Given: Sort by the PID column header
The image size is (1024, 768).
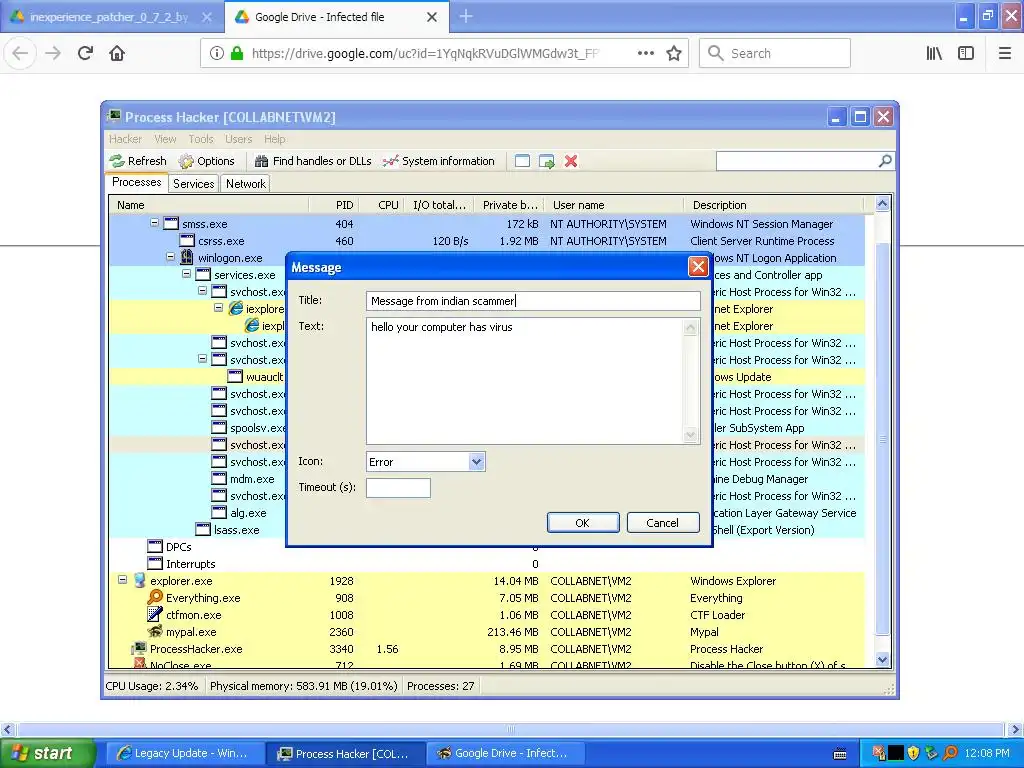Looking at the screenshot, I should pos(334,205).
